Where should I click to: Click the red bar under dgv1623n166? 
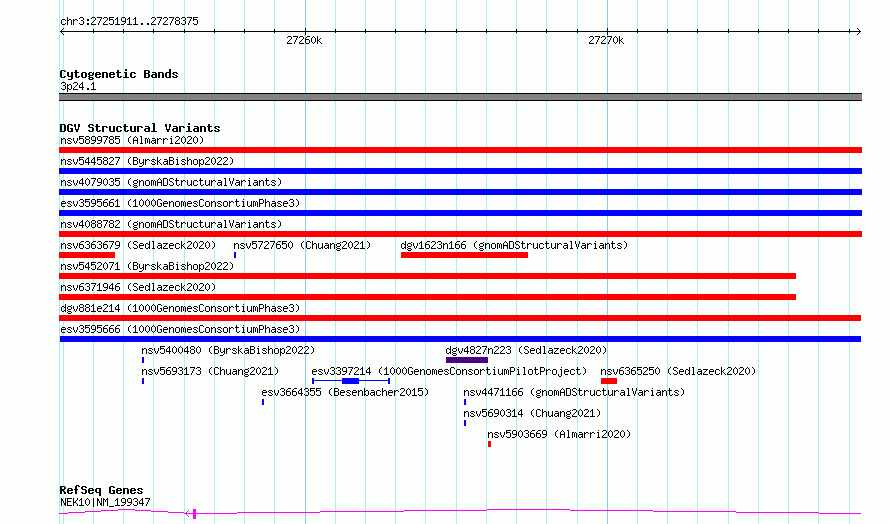click(464, 255)
